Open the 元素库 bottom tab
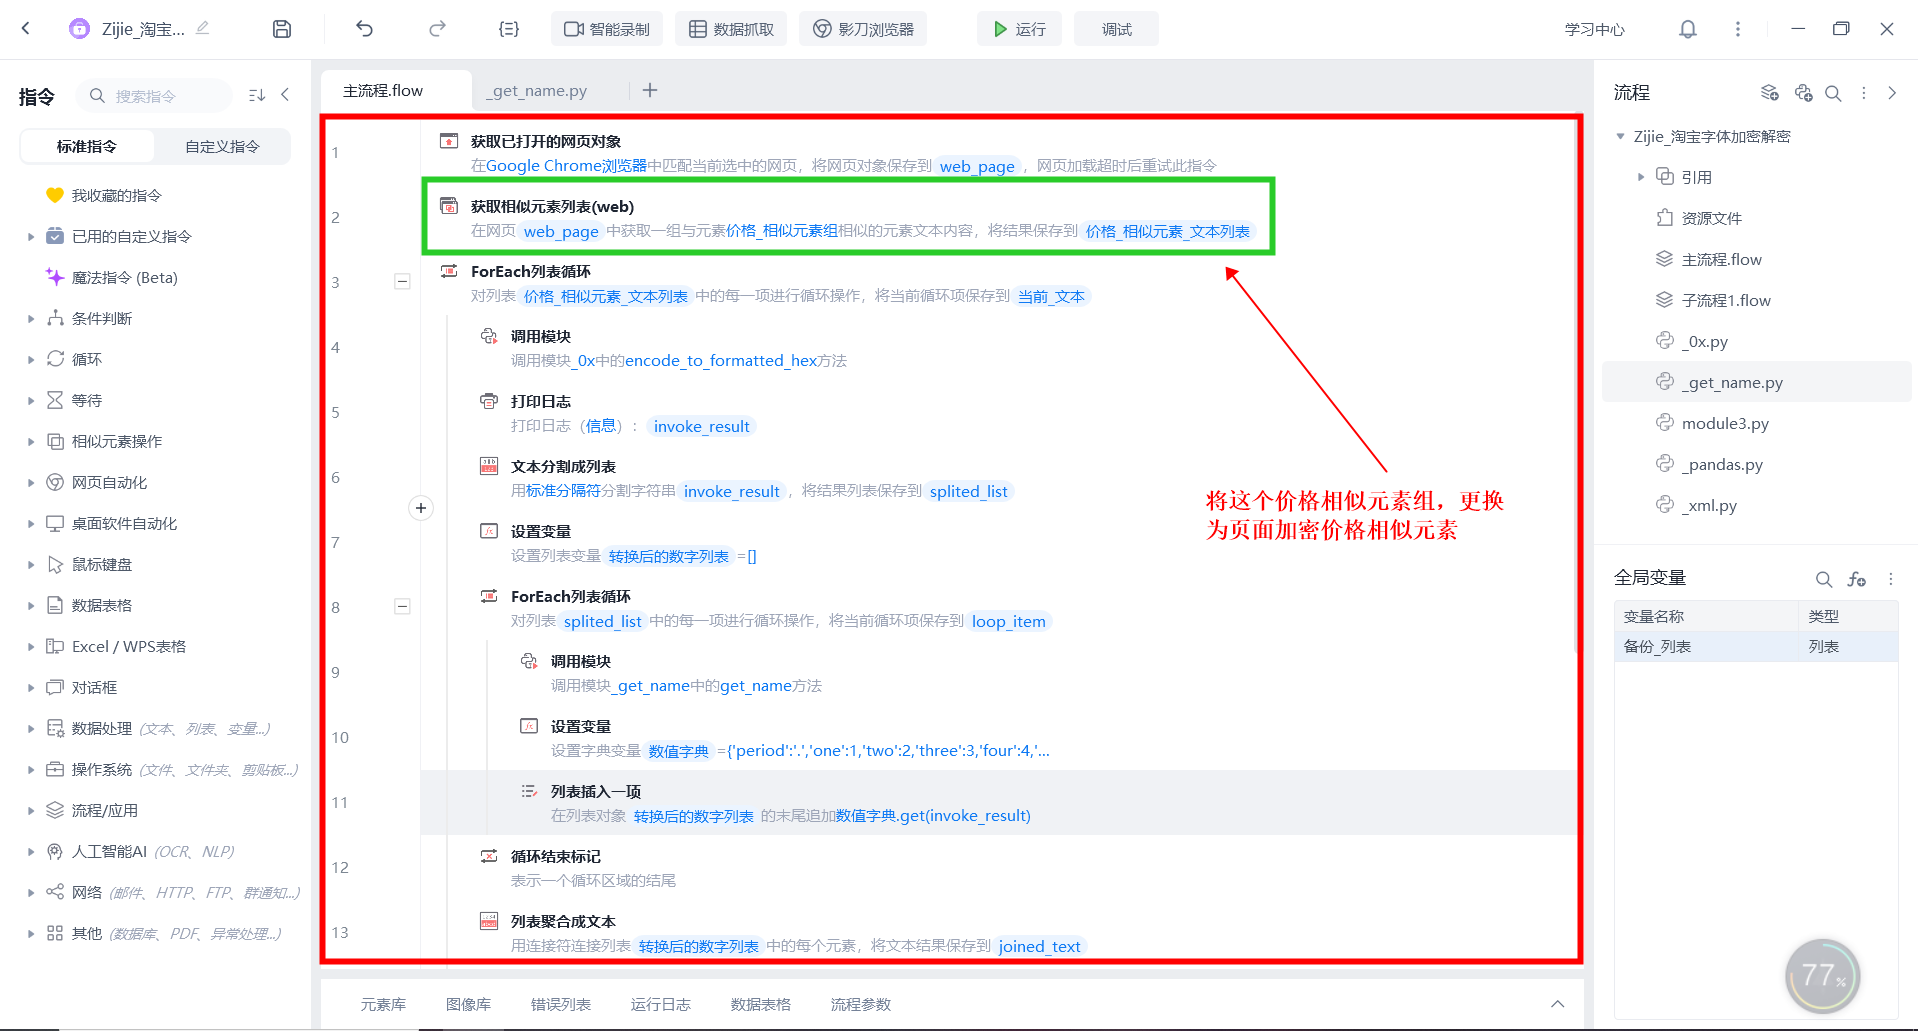Viewport: 1918px width, 1031px height. coord(383,1004)
